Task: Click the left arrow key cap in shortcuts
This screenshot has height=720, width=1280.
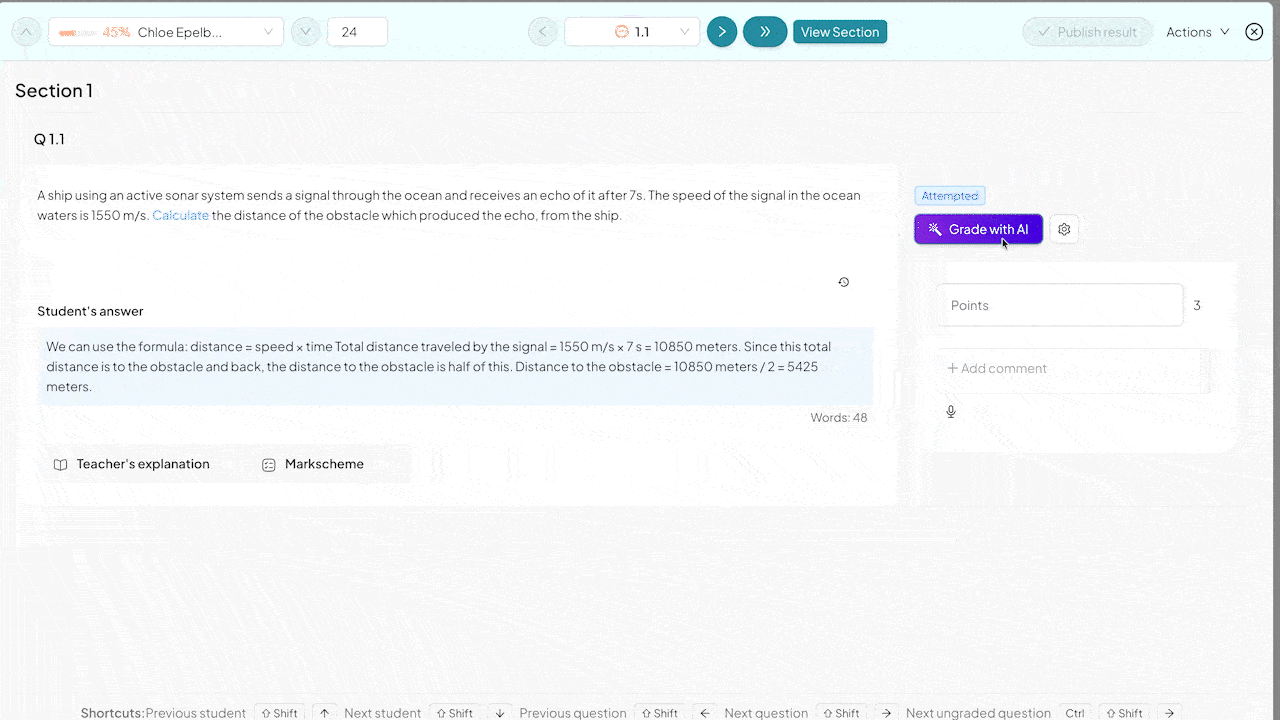Action: [x=704, y=713]
